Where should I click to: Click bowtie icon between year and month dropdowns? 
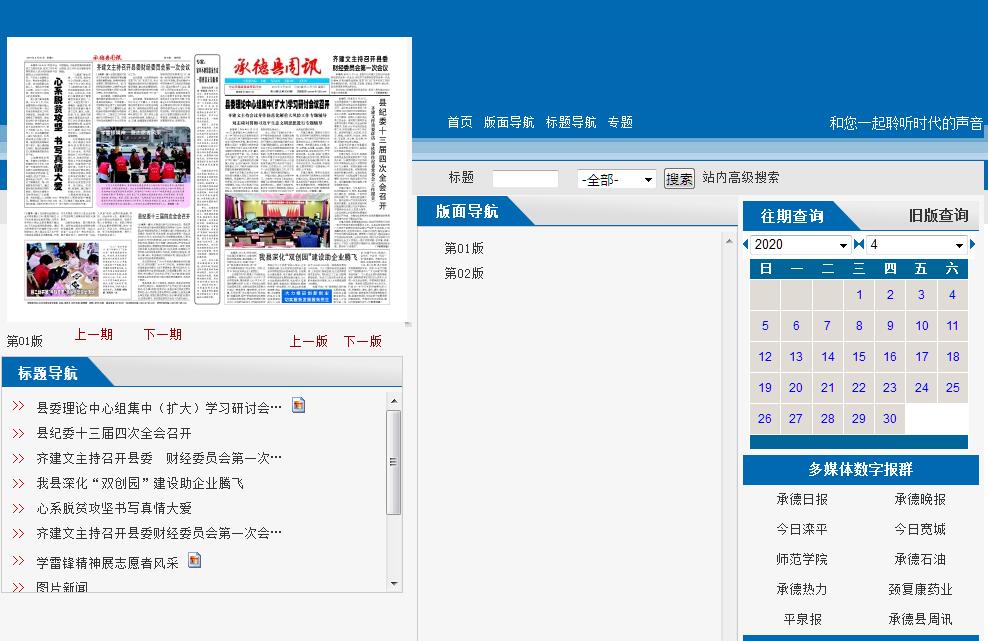[x=858, y=245]
